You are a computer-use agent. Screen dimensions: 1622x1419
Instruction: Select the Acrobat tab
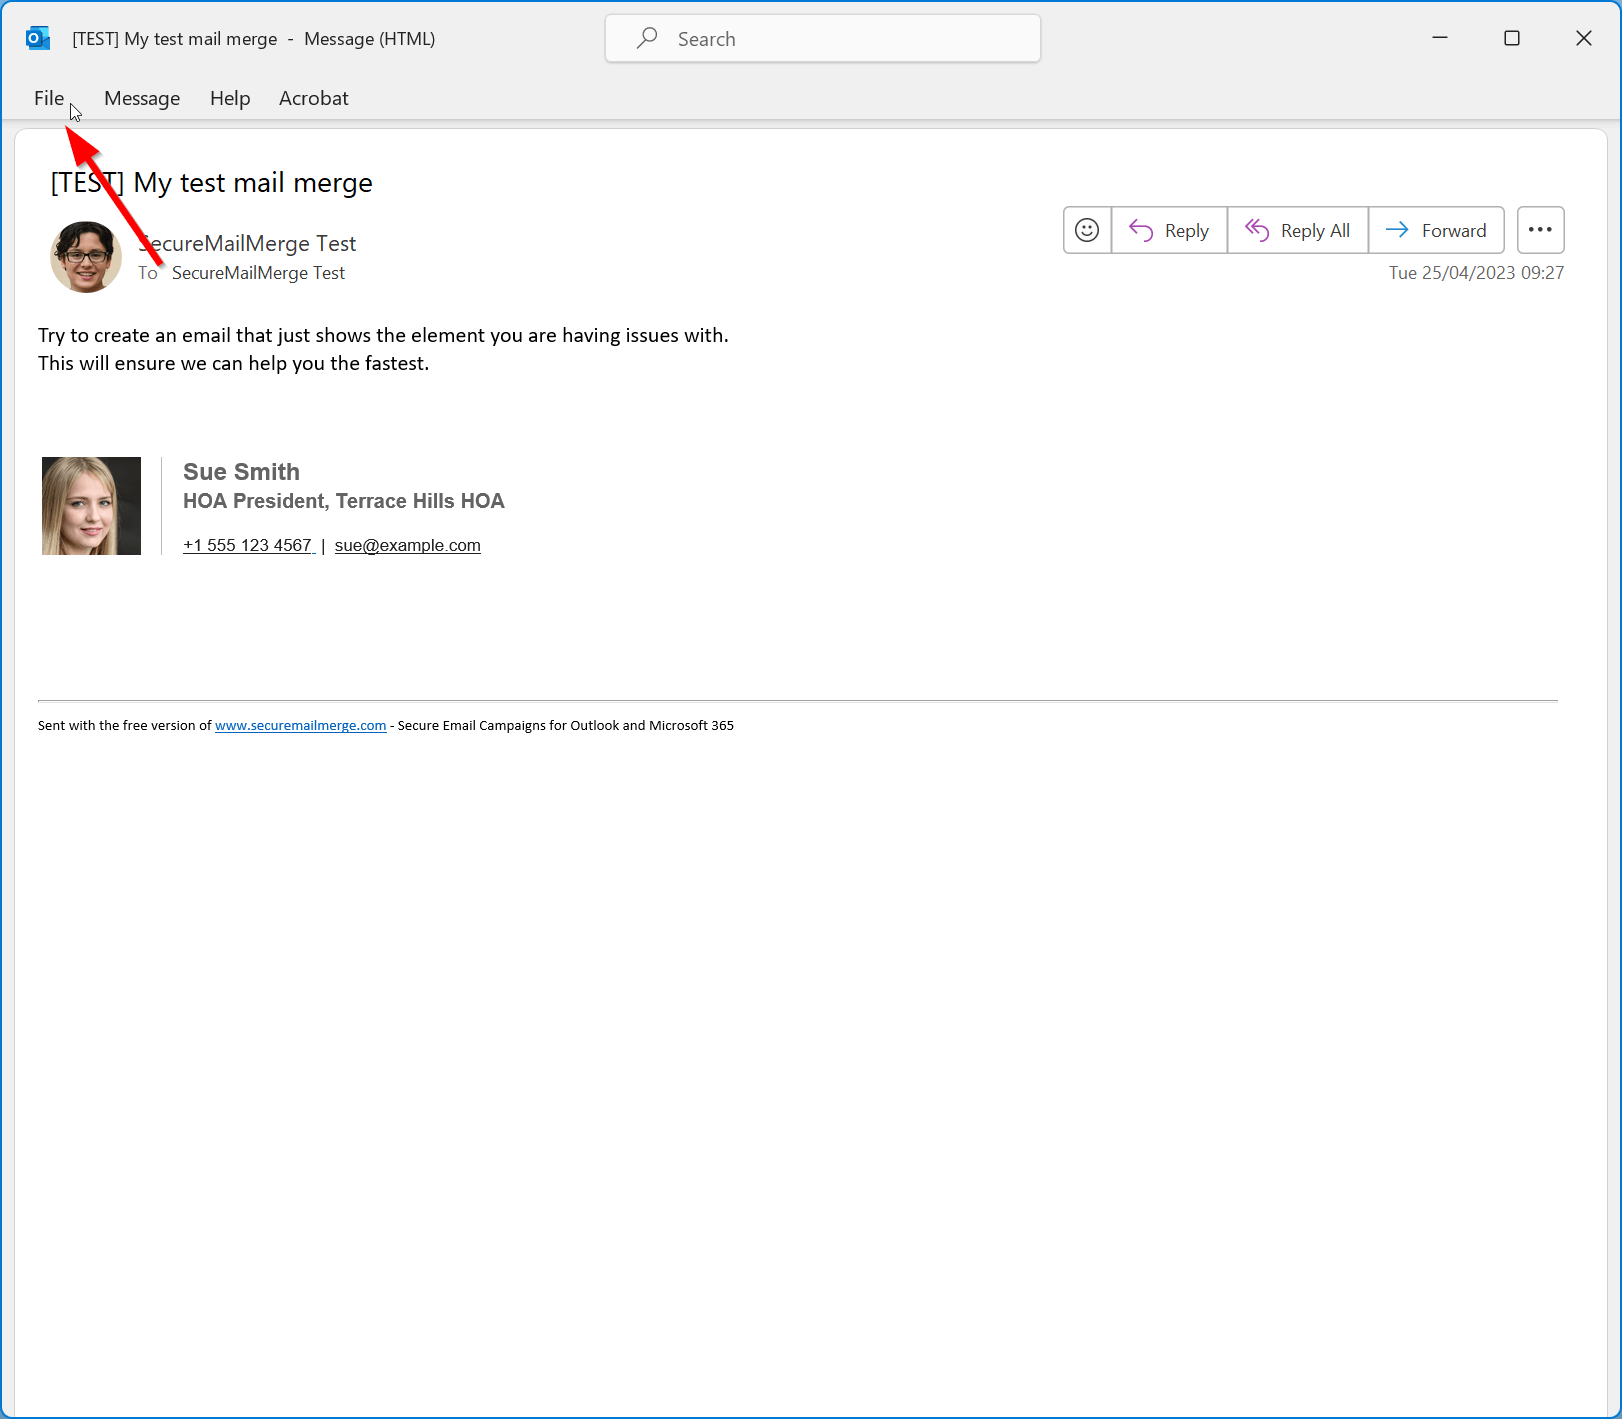point(313,98)
